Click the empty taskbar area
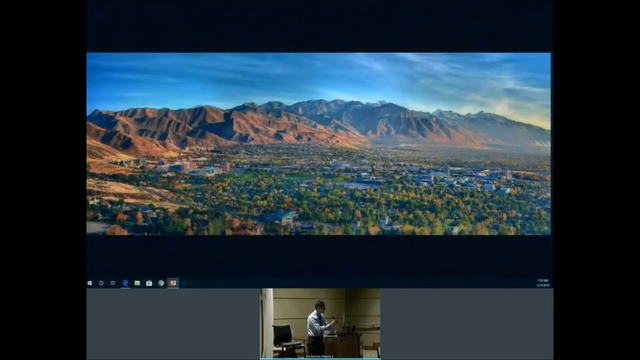This screenshot has width=640, height=360. tap(355, 283)
